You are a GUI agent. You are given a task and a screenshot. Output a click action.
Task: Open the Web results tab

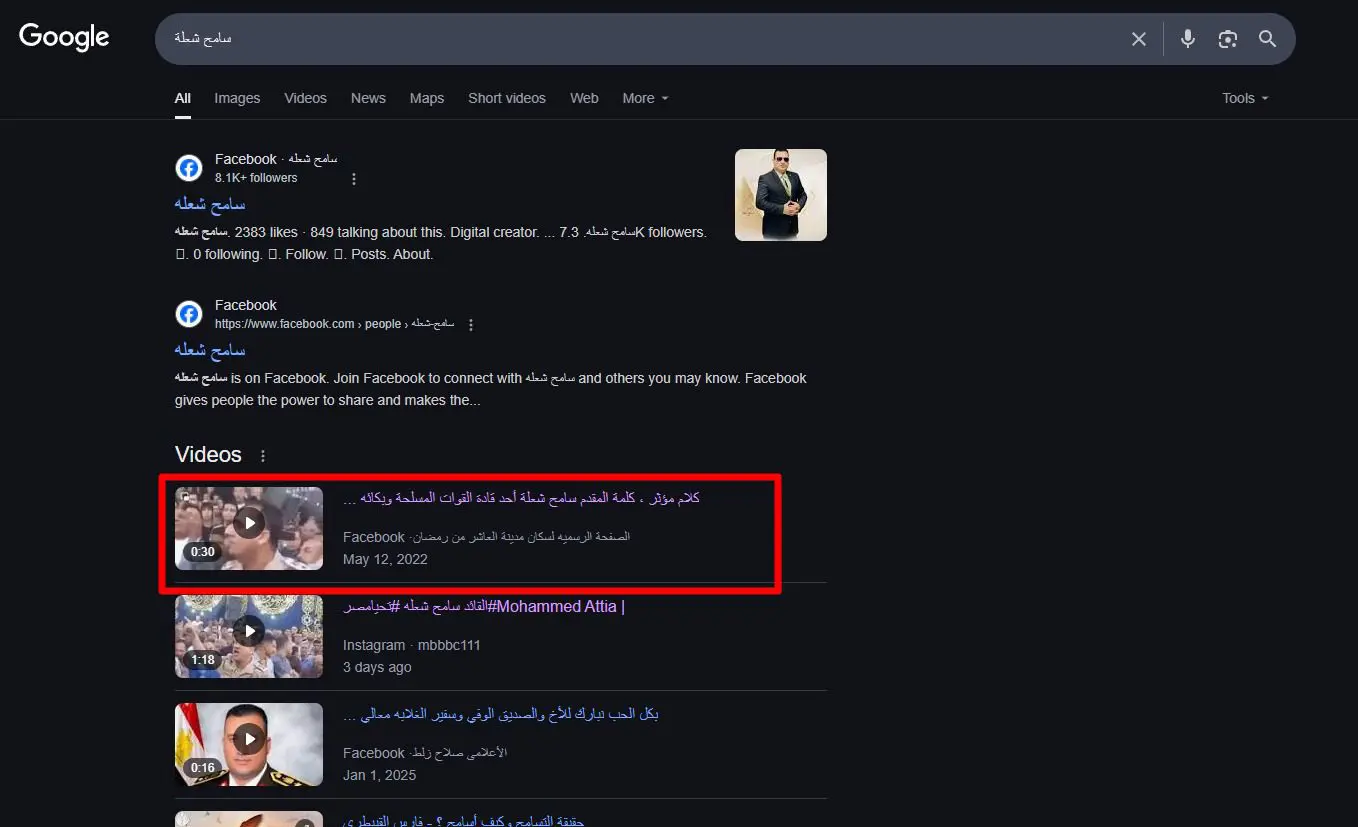tap(584, 98)
